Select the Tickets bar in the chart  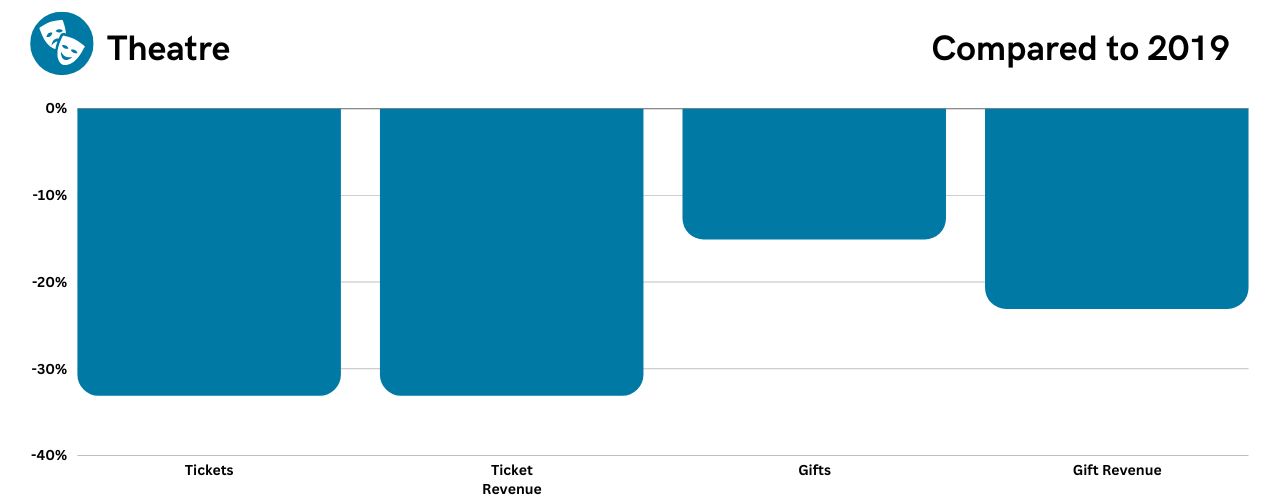coord(209,250)
